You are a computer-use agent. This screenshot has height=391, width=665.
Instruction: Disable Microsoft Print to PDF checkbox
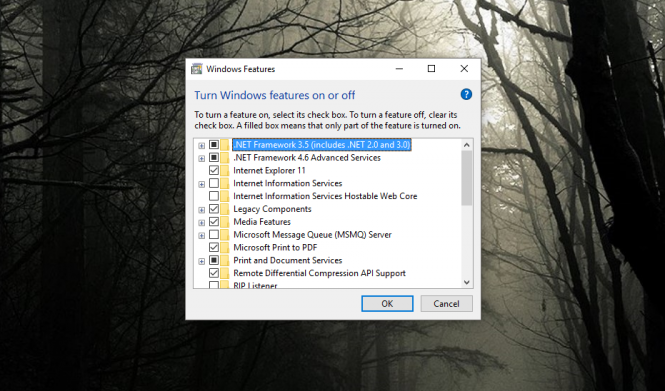coord(214,247)
